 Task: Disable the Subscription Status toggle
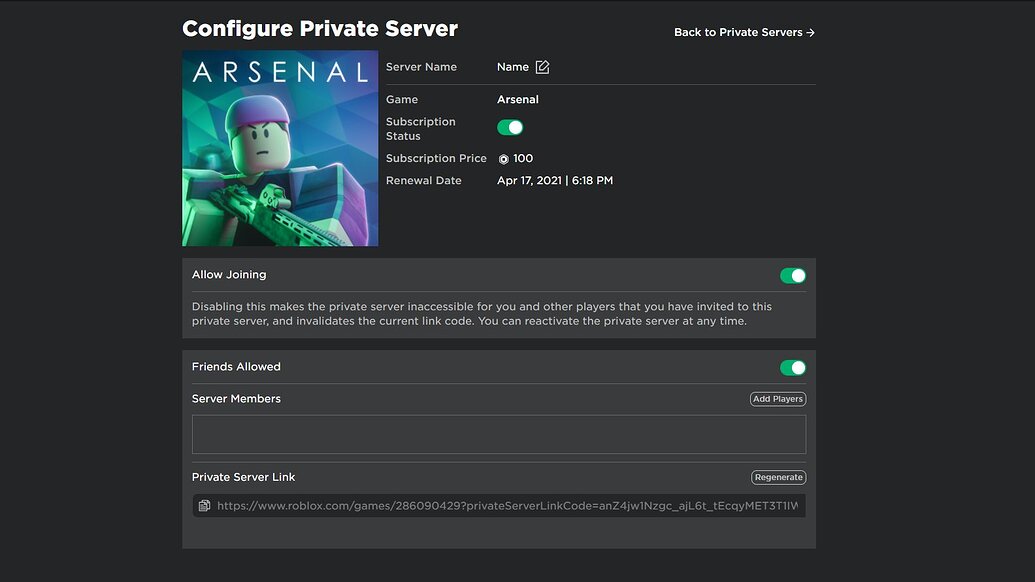click(x=510, y=127)
